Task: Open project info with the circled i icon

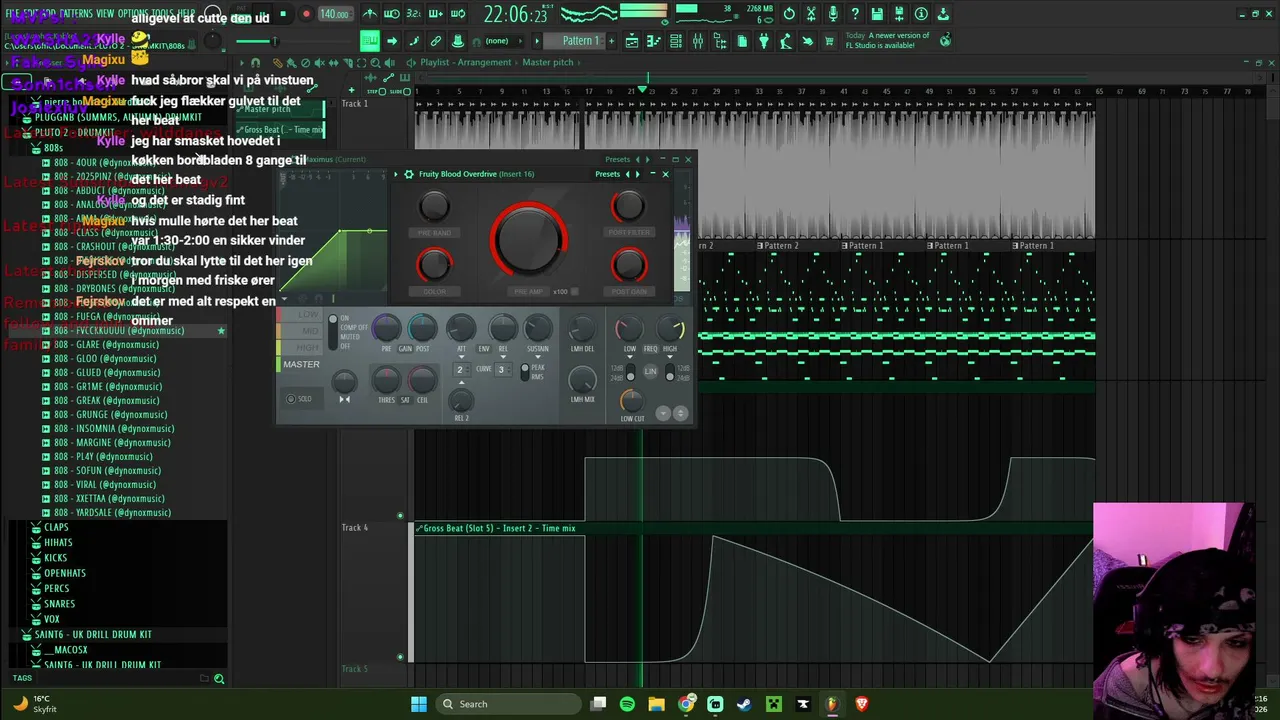Action: point(921,14)
